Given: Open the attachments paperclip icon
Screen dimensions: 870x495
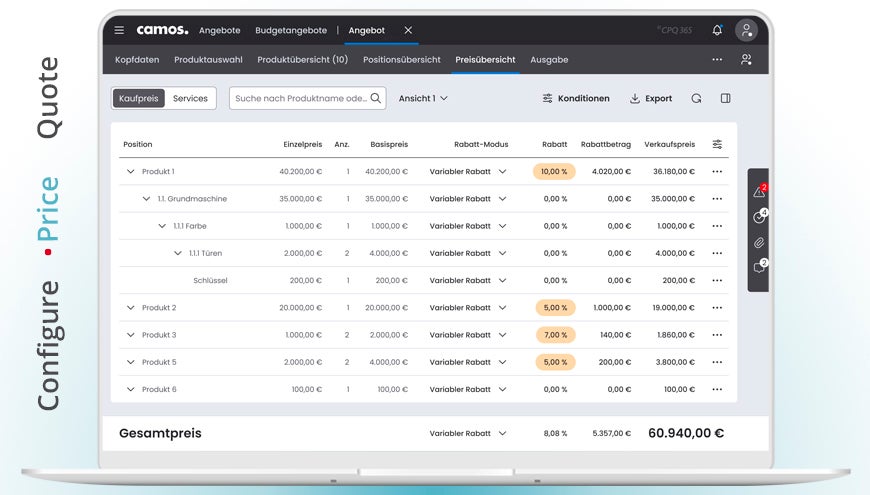Looking at the screenshot, I should (x=759, y=242).
